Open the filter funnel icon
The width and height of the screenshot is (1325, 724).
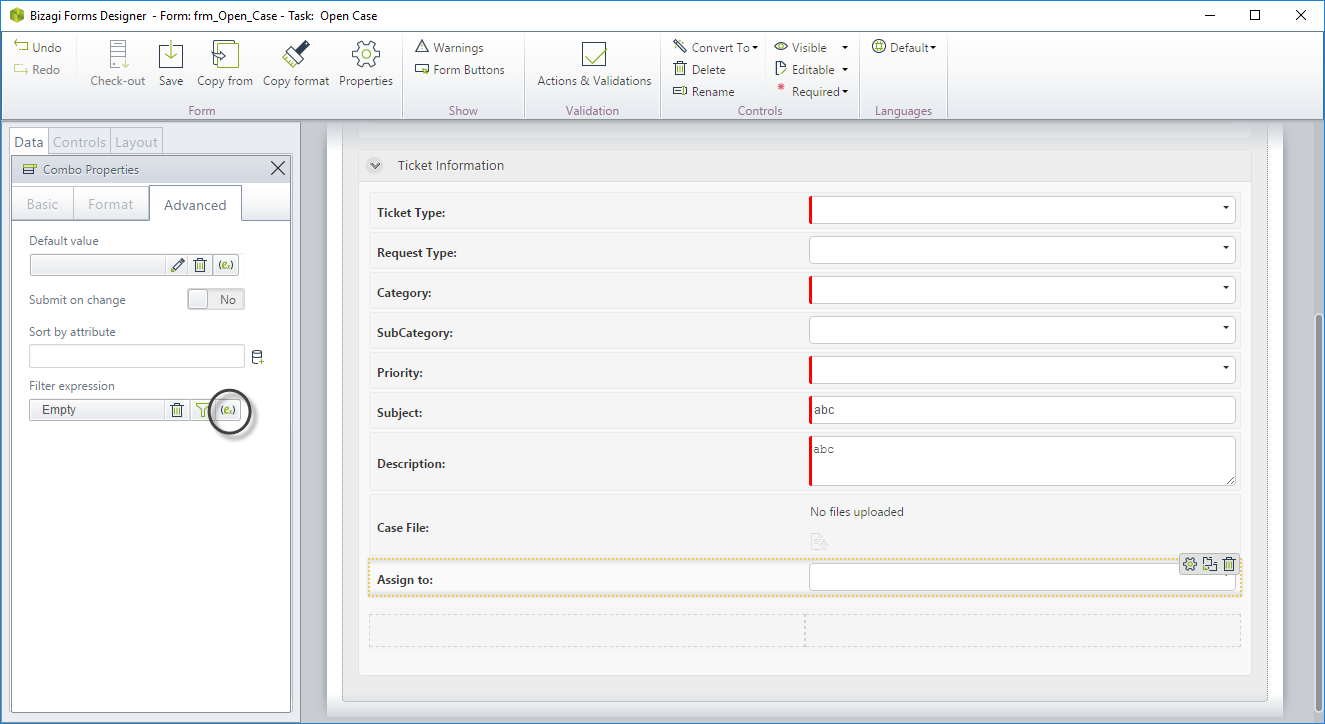point(202,410)
